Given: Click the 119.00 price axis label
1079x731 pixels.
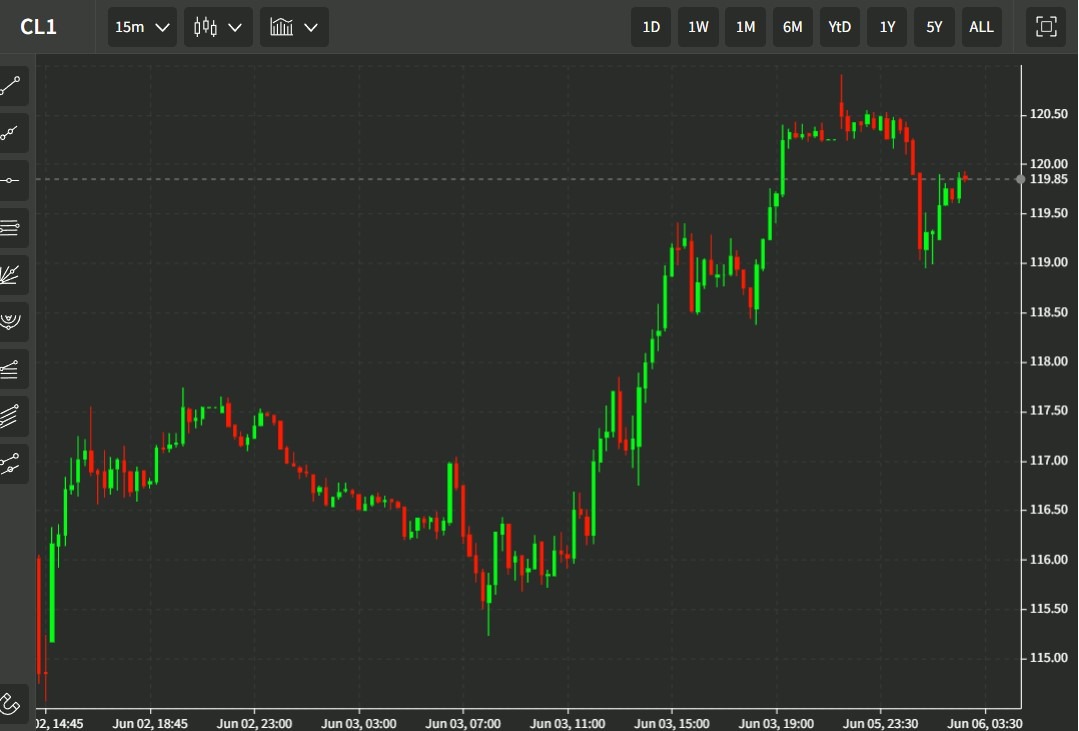Looking at the screenshot, I should pyautogui.click(x=1048, y=262).
